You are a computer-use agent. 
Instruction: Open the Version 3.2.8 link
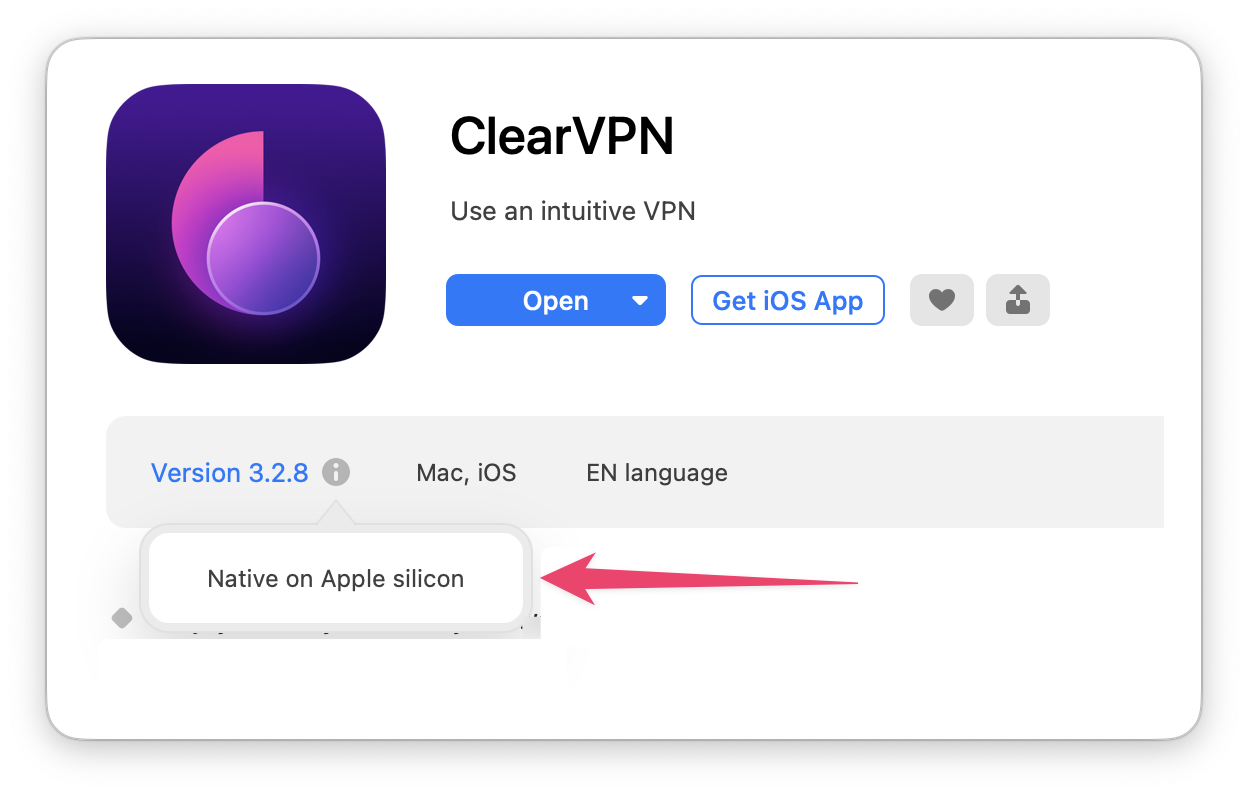(229, 472)
